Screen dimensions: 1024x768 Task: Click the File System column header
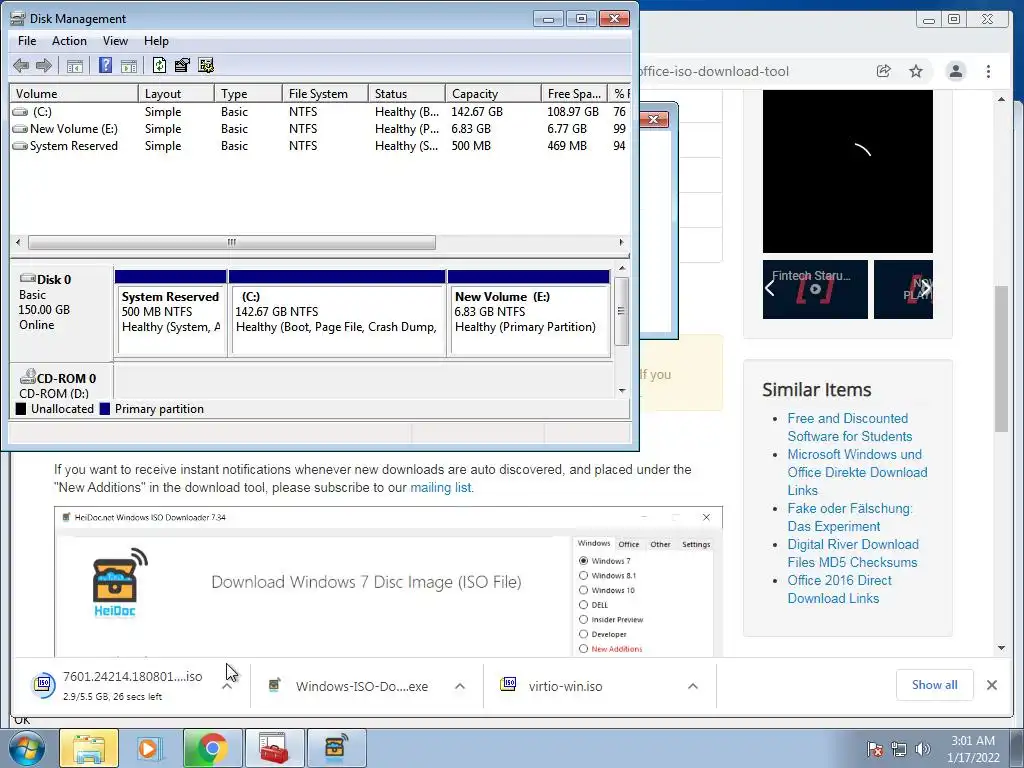(325, 93)
